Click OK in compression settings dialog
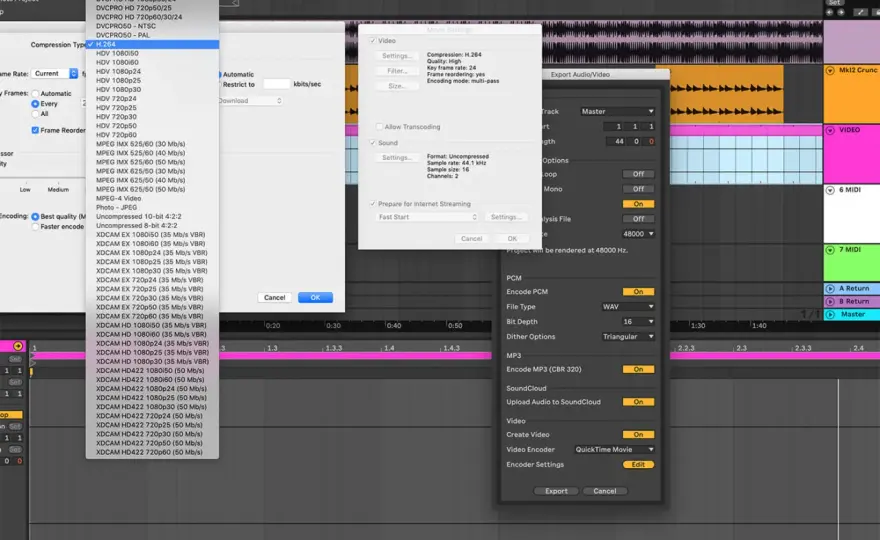Screen dimensions: 880x540 (x=315, y=298)
